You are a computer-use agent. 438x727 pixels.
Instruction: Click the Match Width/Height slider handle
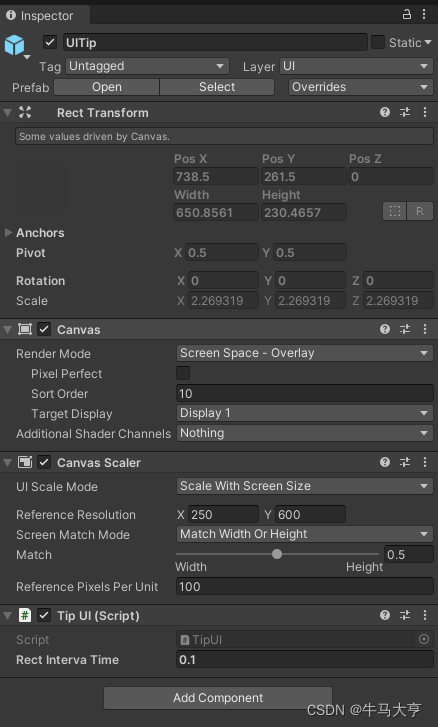point(277,554)
